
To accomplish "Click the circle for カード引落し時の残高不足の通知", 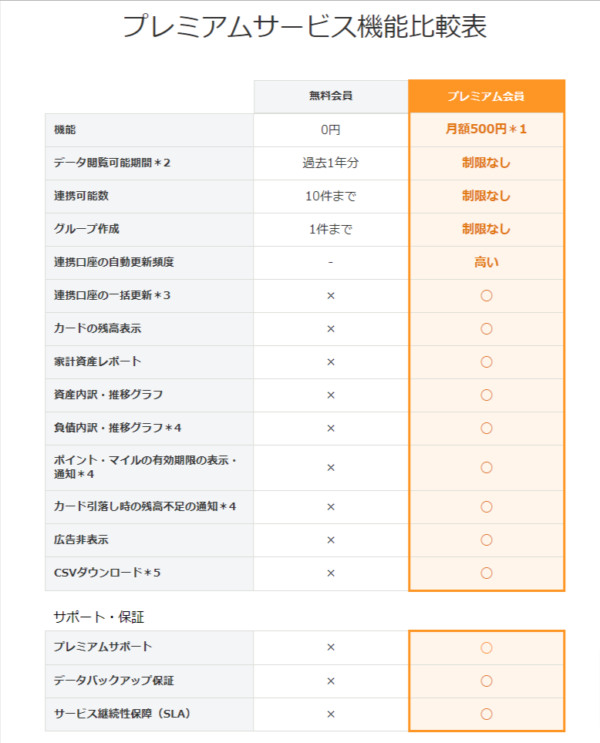I will click(x=486, y=507).
